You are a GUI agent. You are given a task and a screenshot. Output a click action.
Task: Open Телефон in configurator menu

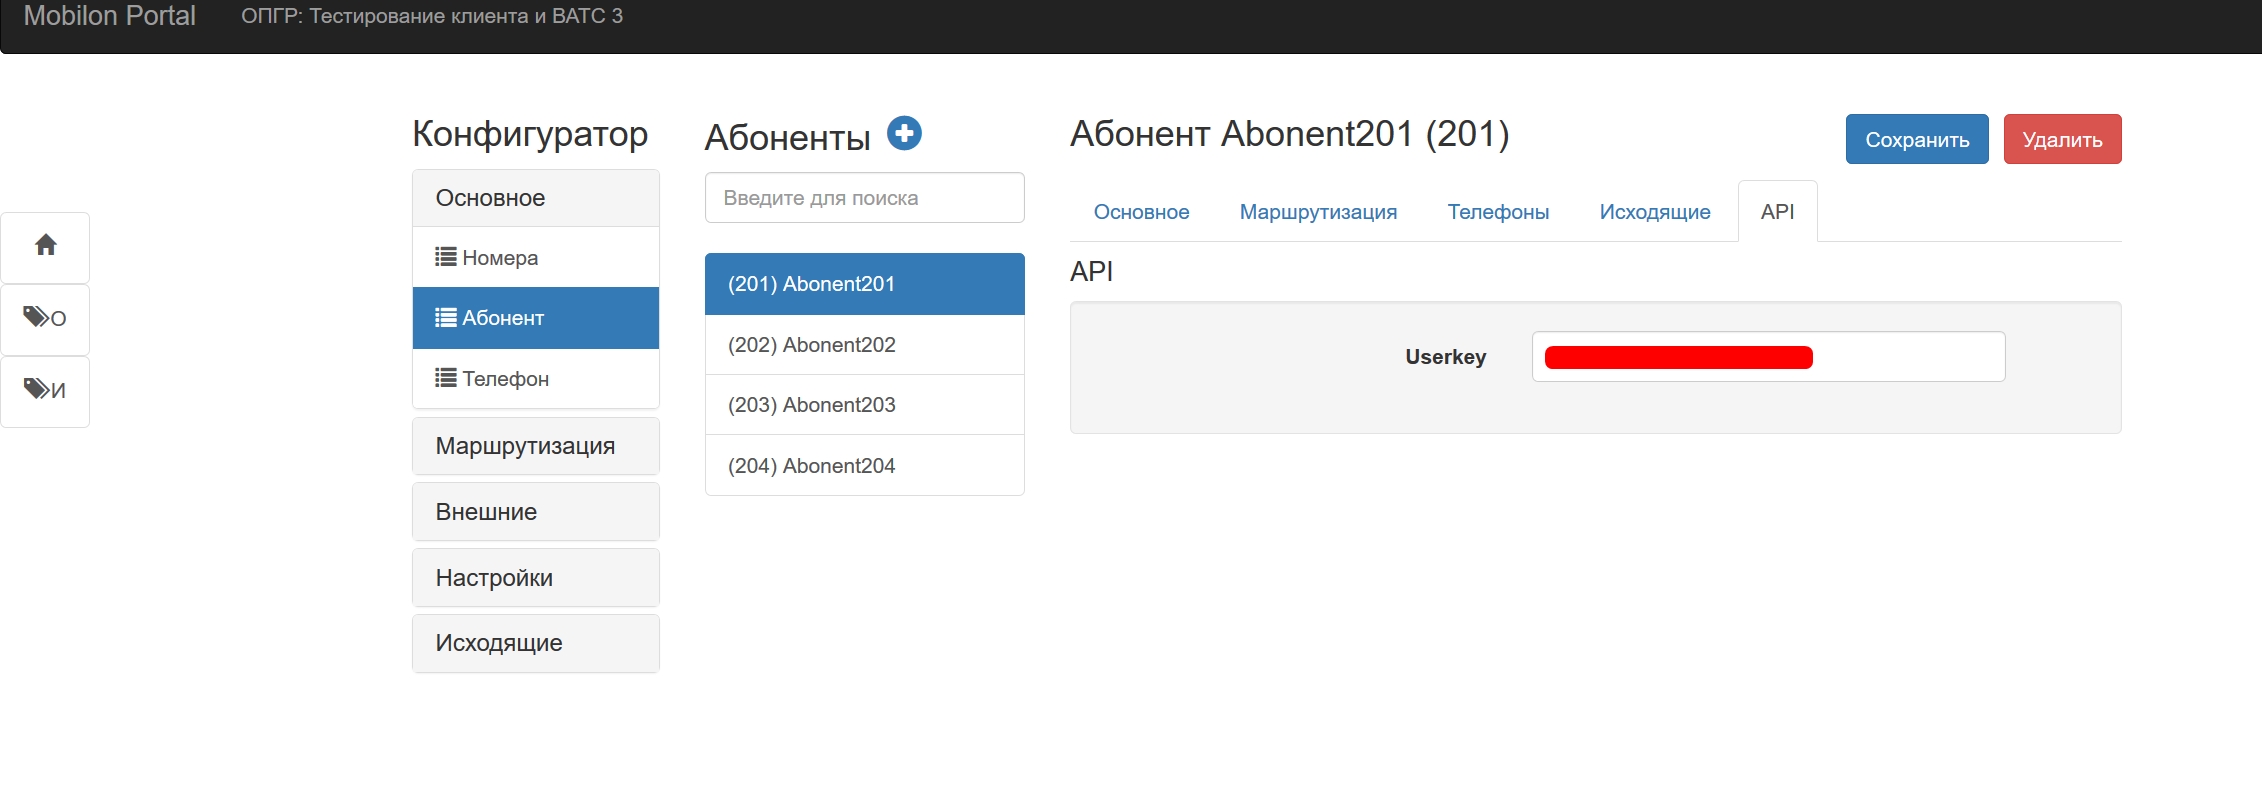click(536, 378)
